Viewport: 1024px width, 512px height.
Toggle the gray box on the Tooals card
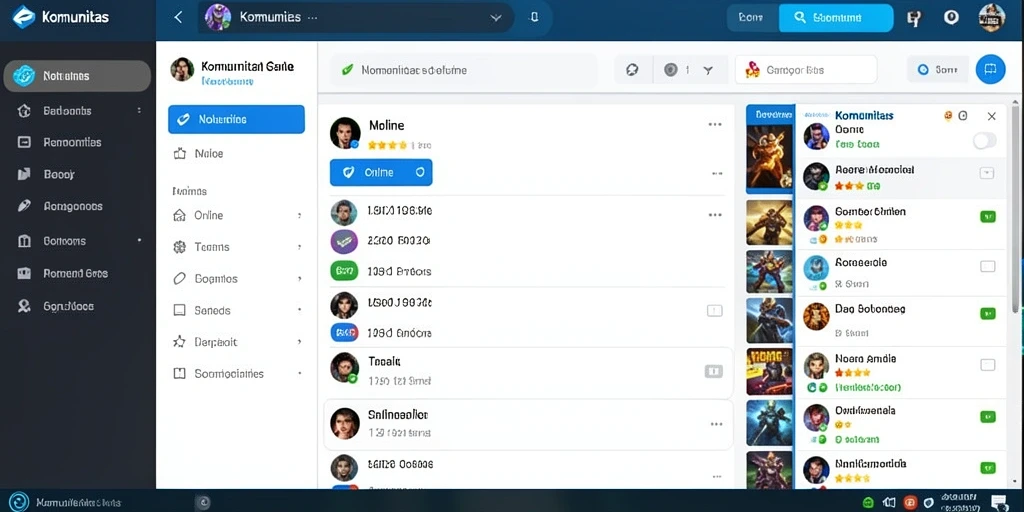point(713,372)
